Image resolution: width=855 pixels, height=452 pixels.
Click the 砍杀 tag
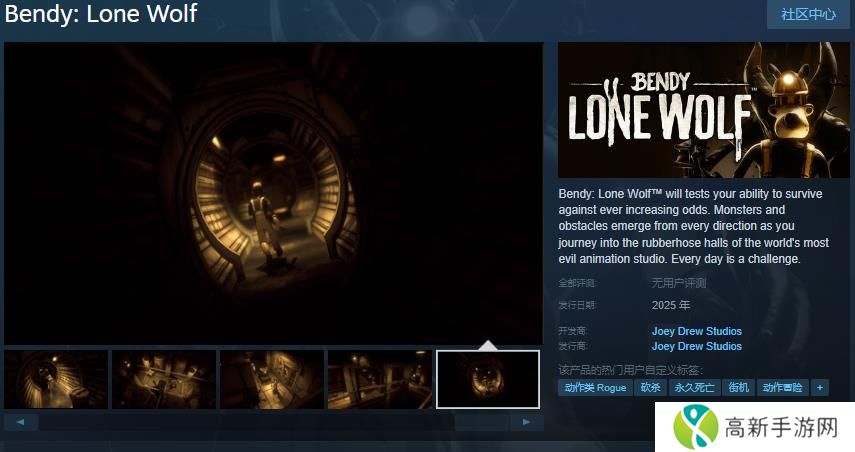[651, 387]
